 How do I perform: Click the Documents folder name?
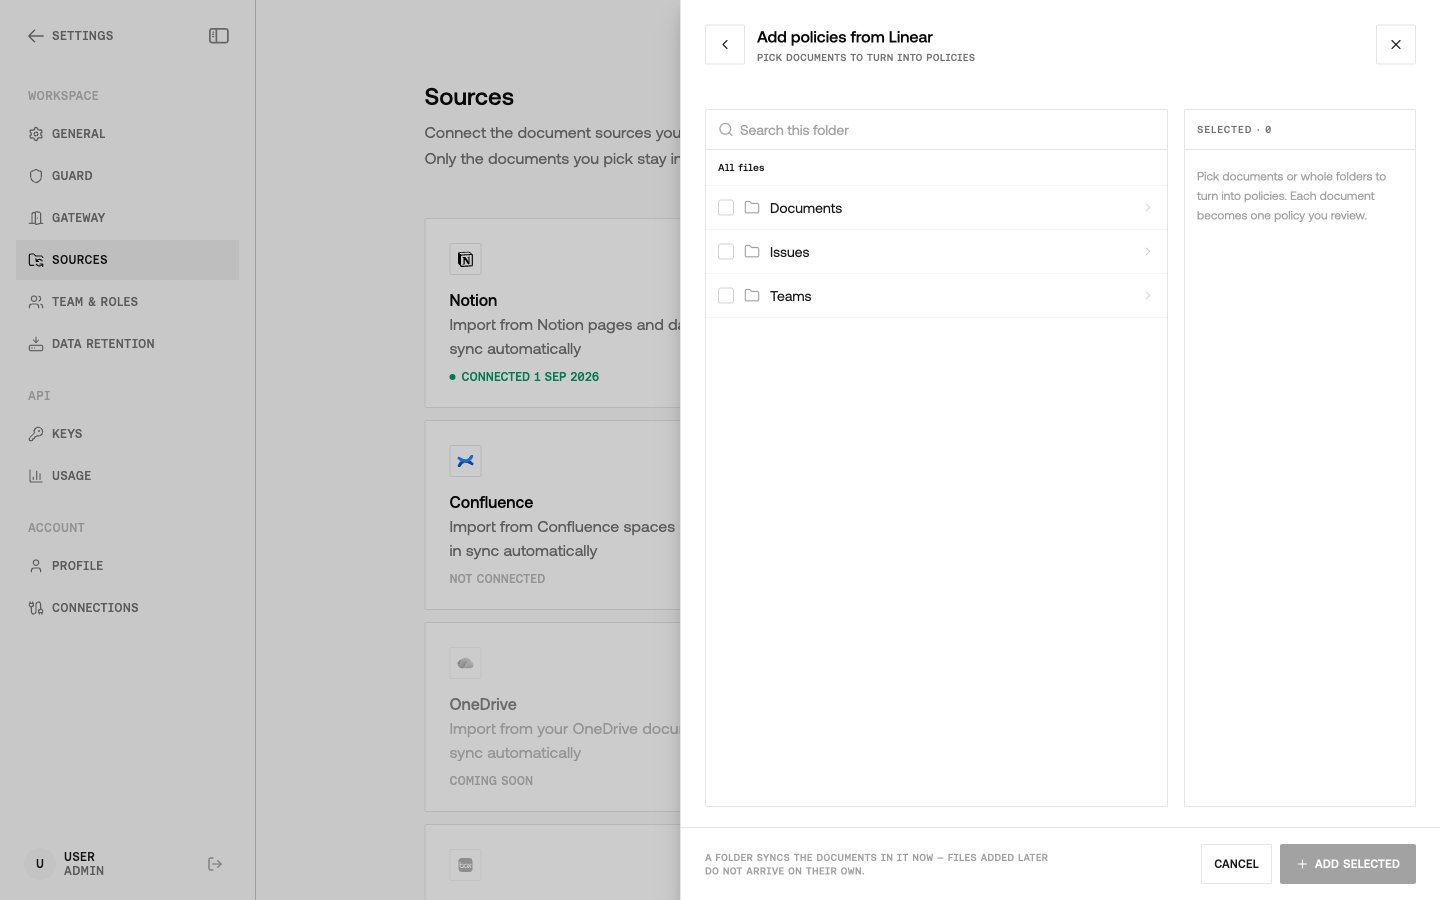tap(806, 208)
